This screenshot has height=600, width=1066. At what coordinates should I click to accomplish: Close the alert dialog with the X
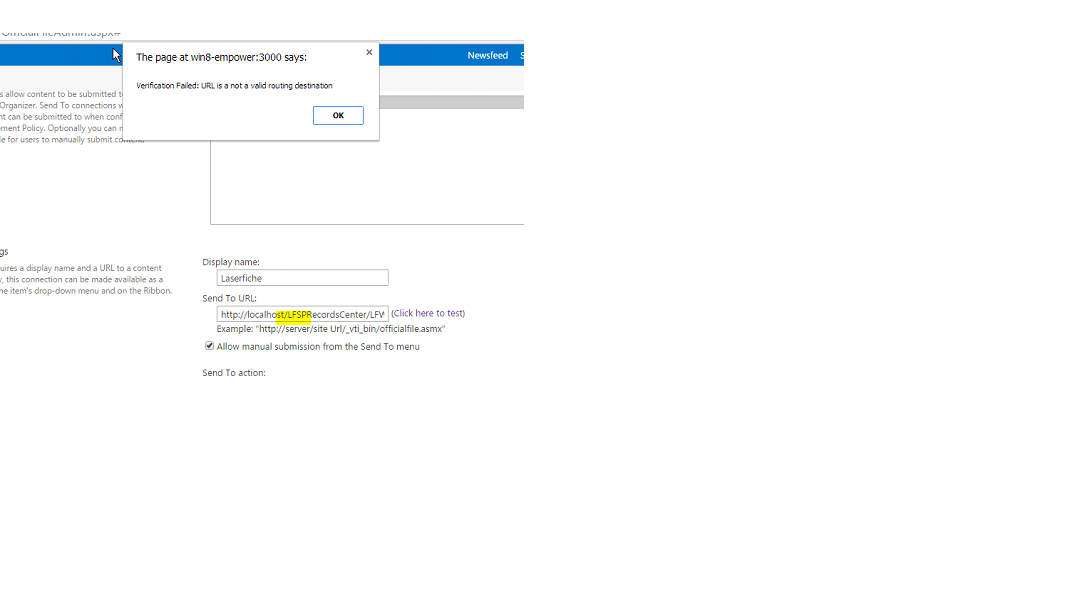click(x=369, y=52)
